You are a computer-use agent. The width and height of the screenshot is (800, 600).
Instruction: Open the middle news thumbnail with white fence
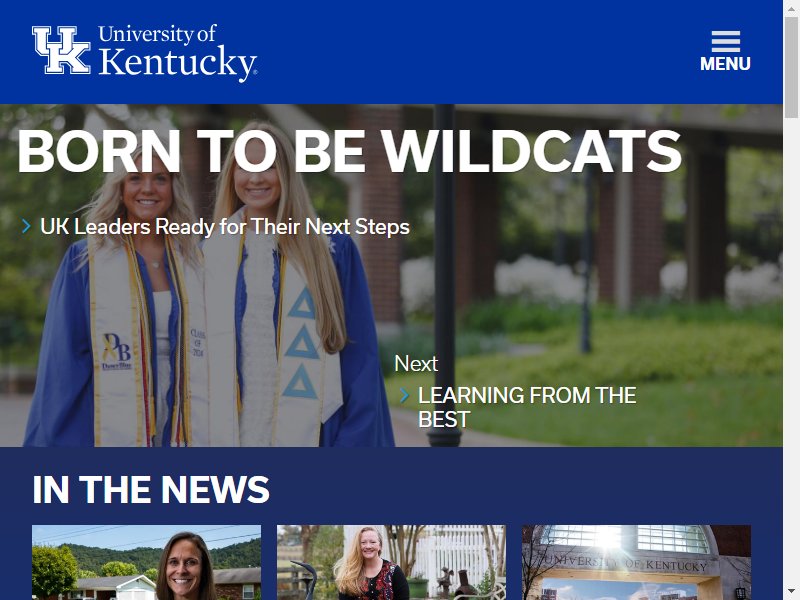pyautogui.click(x=391, y=562)
